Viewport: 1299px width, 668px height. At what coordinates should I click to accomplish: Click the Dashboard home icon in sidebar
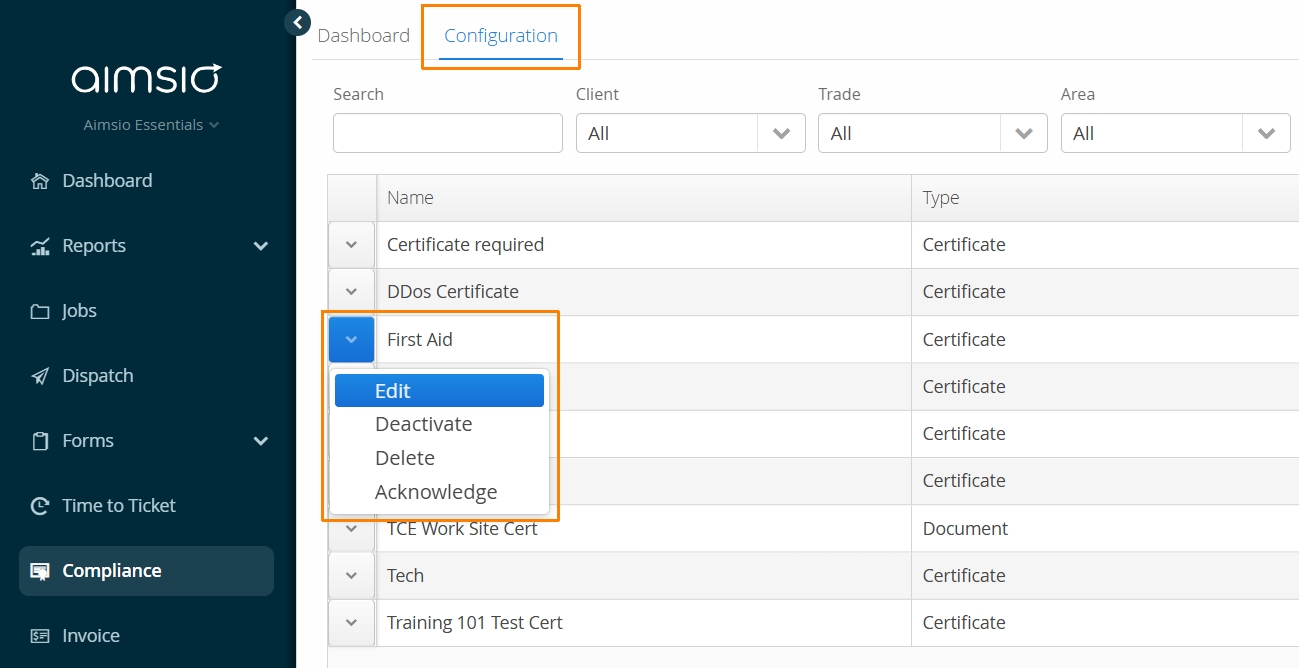[x=40, y=181]
